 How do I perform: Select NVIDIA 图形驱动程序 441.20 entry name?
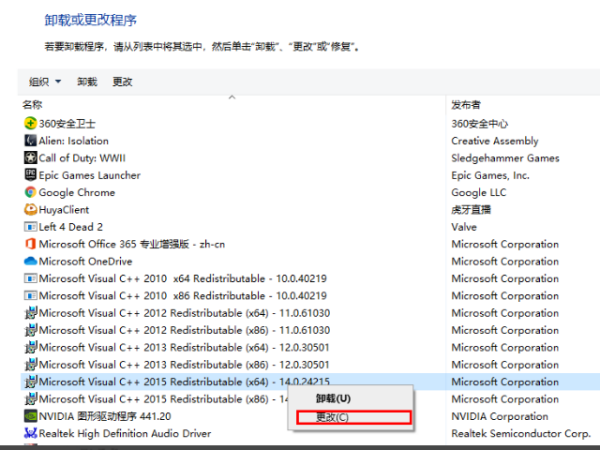pos(105,416)
